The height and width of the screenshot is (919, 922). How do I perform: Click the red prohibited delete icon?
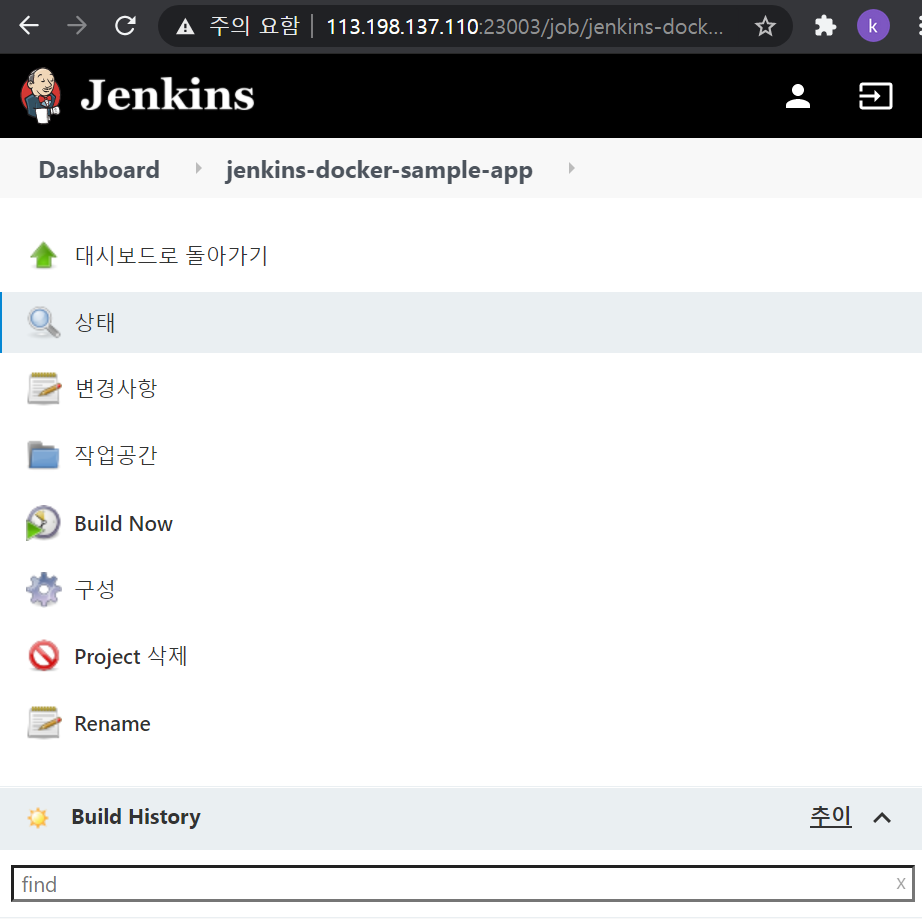coord(44,656)
